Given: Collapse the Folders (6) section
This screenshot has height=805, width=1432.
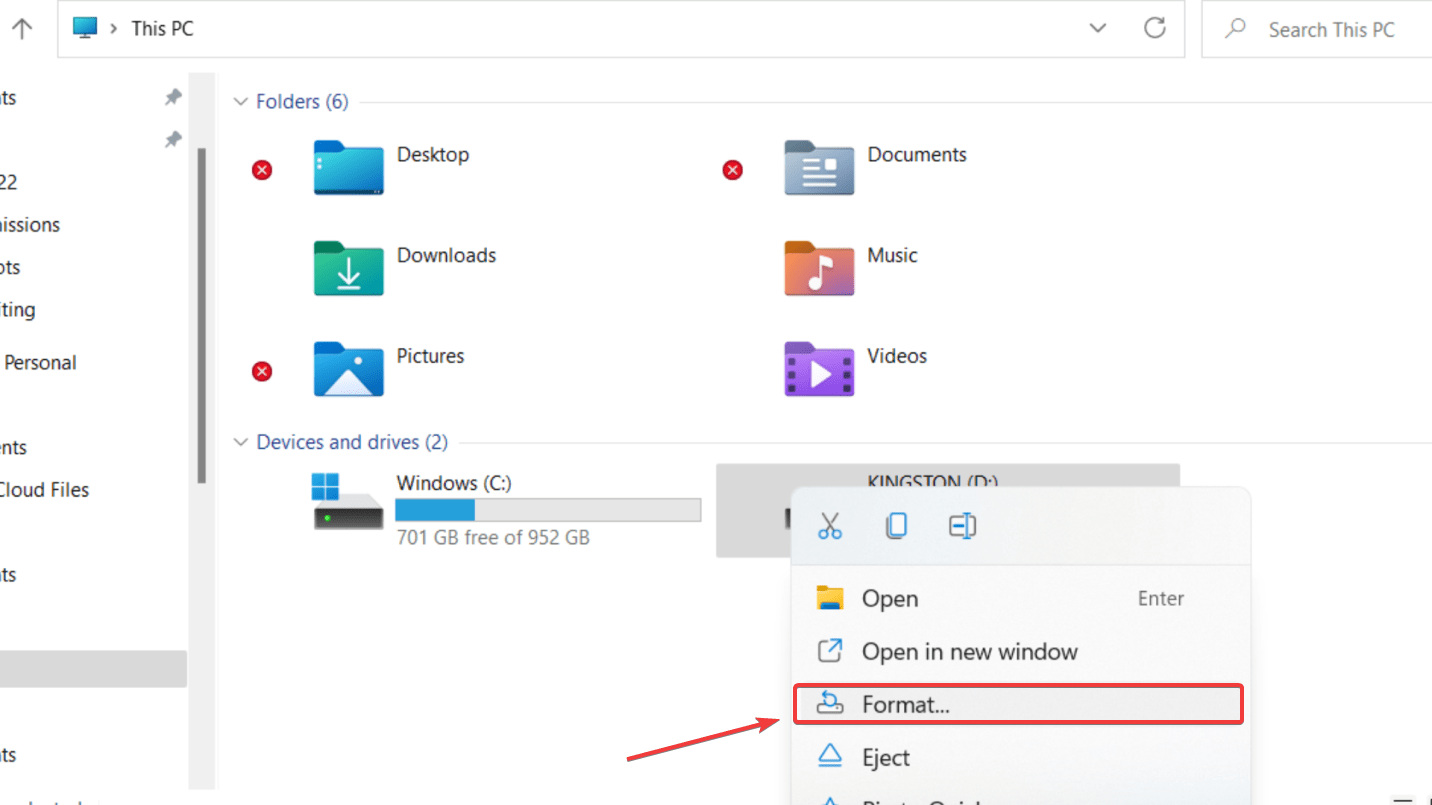Looking at the screenshot, I should (240, 102).
